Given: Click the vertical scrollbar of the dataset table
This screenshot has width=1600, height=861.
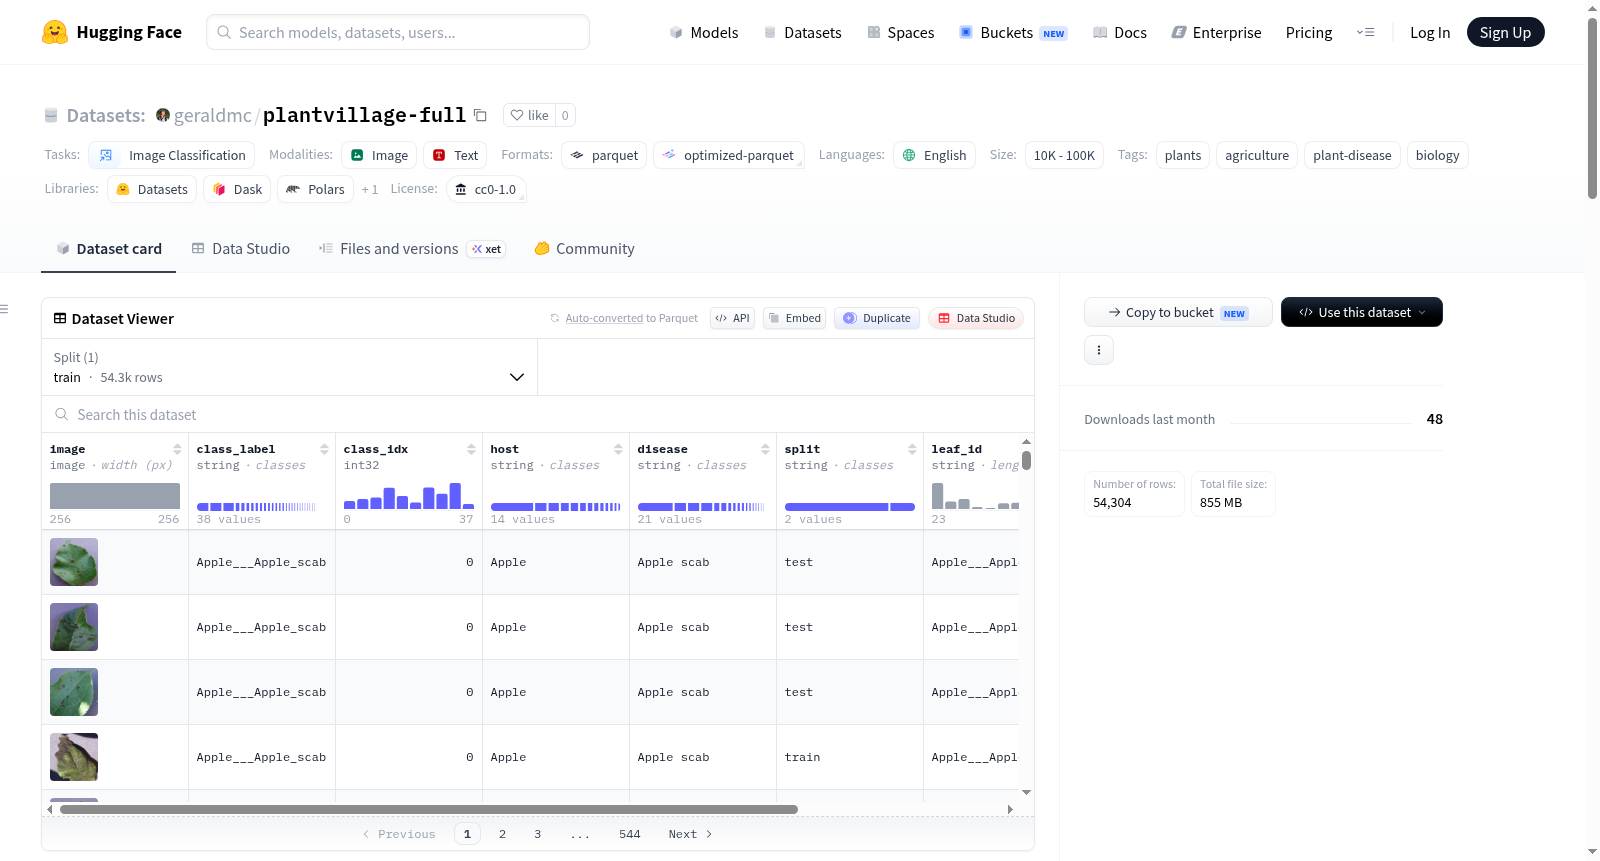Looking at the screenshot, I should click(x=1026, y=461).
